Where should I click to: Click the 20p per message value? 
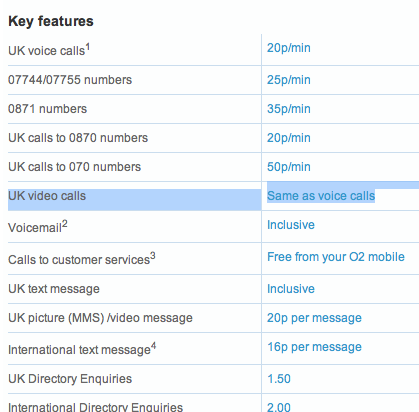tap(314, 318)
